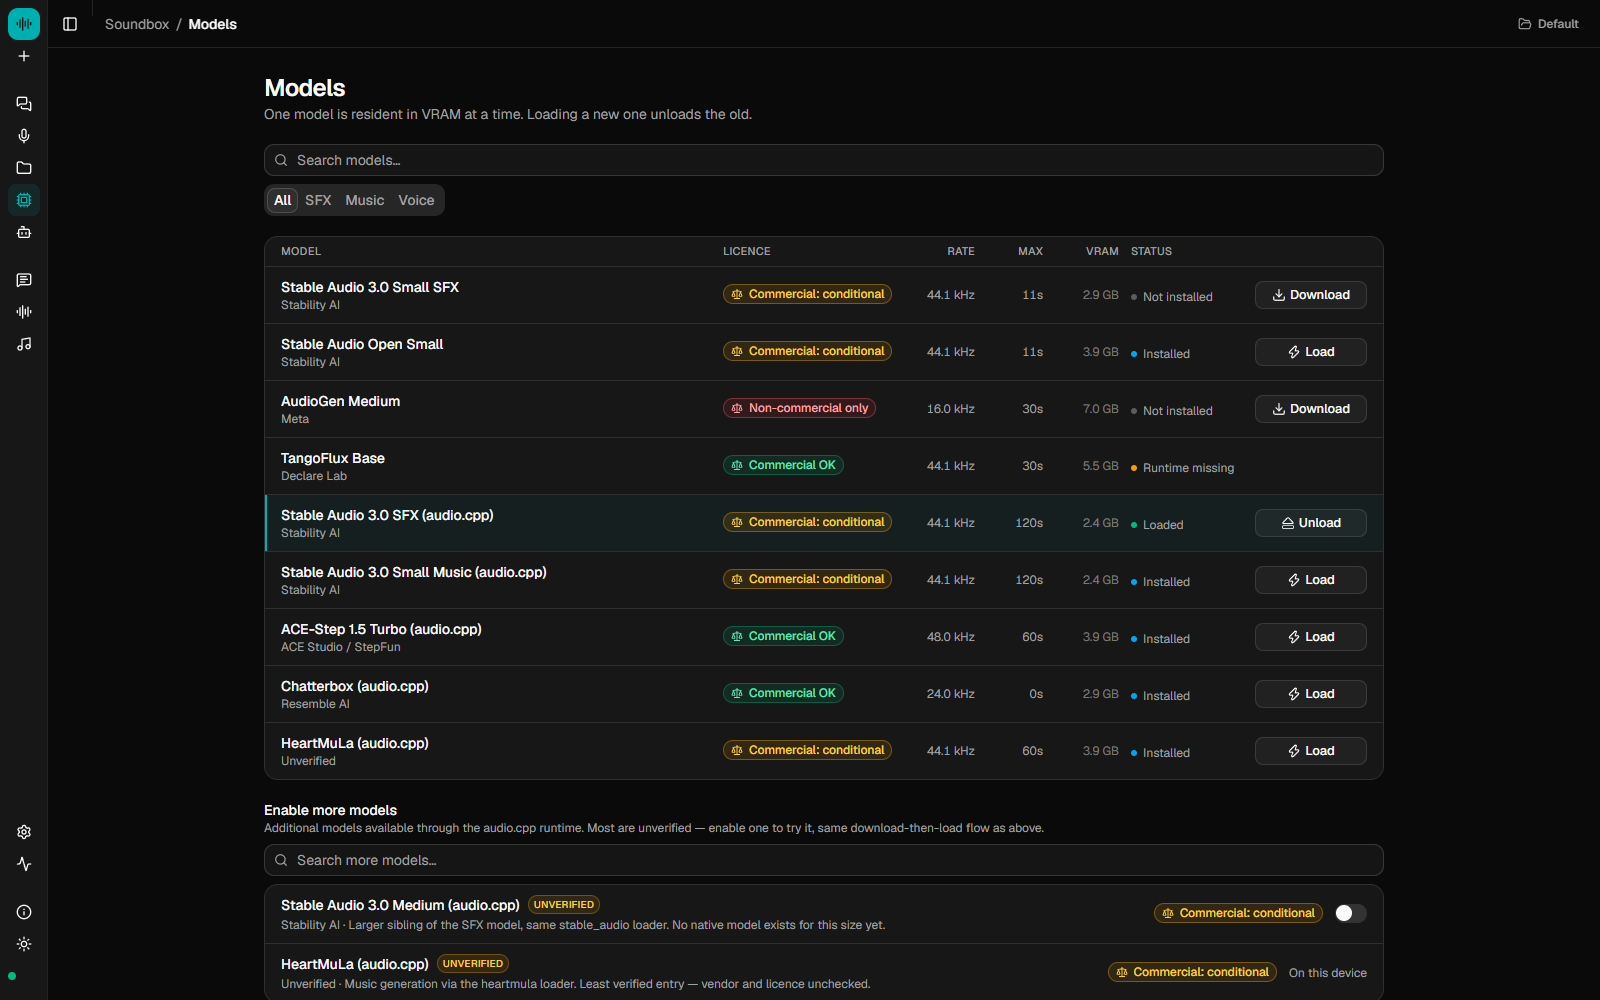Select the Music filter tab
This screenshot has width=1600, height=1000.
click(x=365, y=200)
